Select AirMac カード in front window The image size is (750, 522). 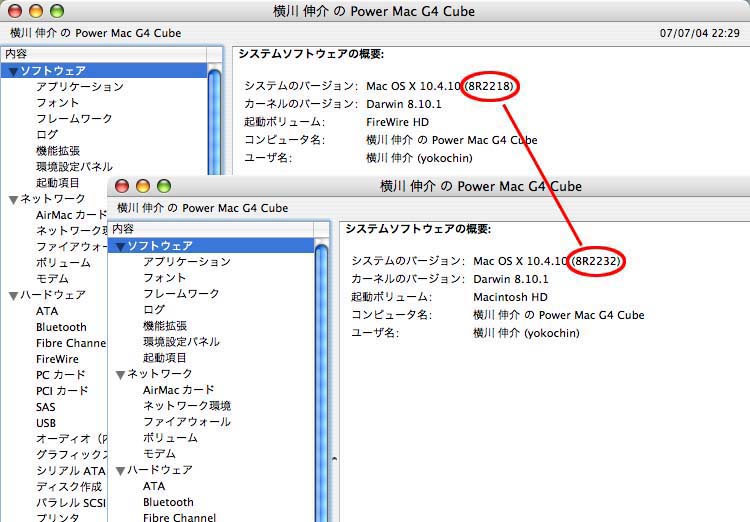178,390
